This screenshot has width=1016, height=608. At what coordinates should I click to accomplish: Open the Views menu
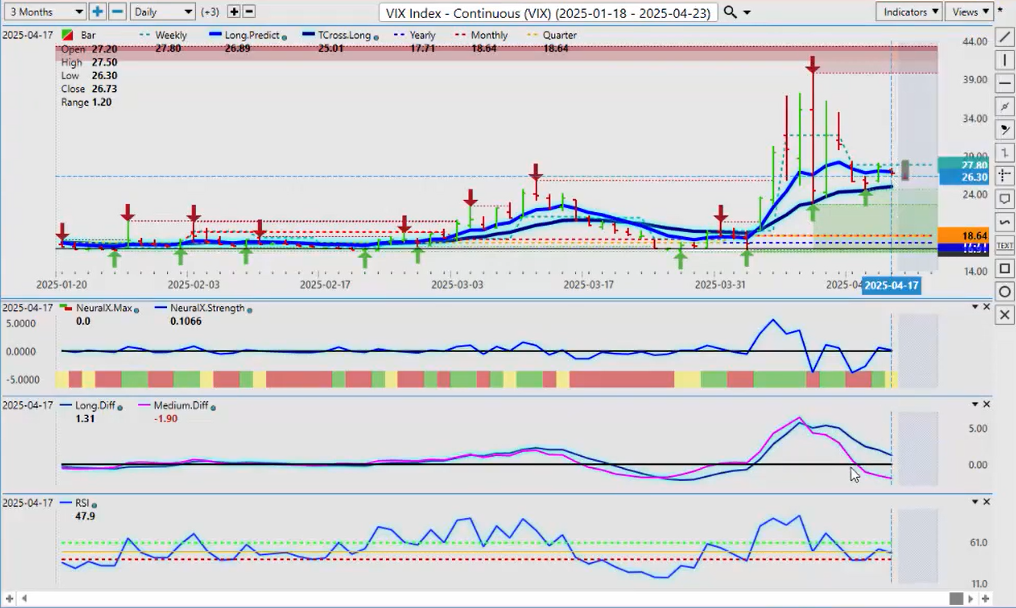970,12
